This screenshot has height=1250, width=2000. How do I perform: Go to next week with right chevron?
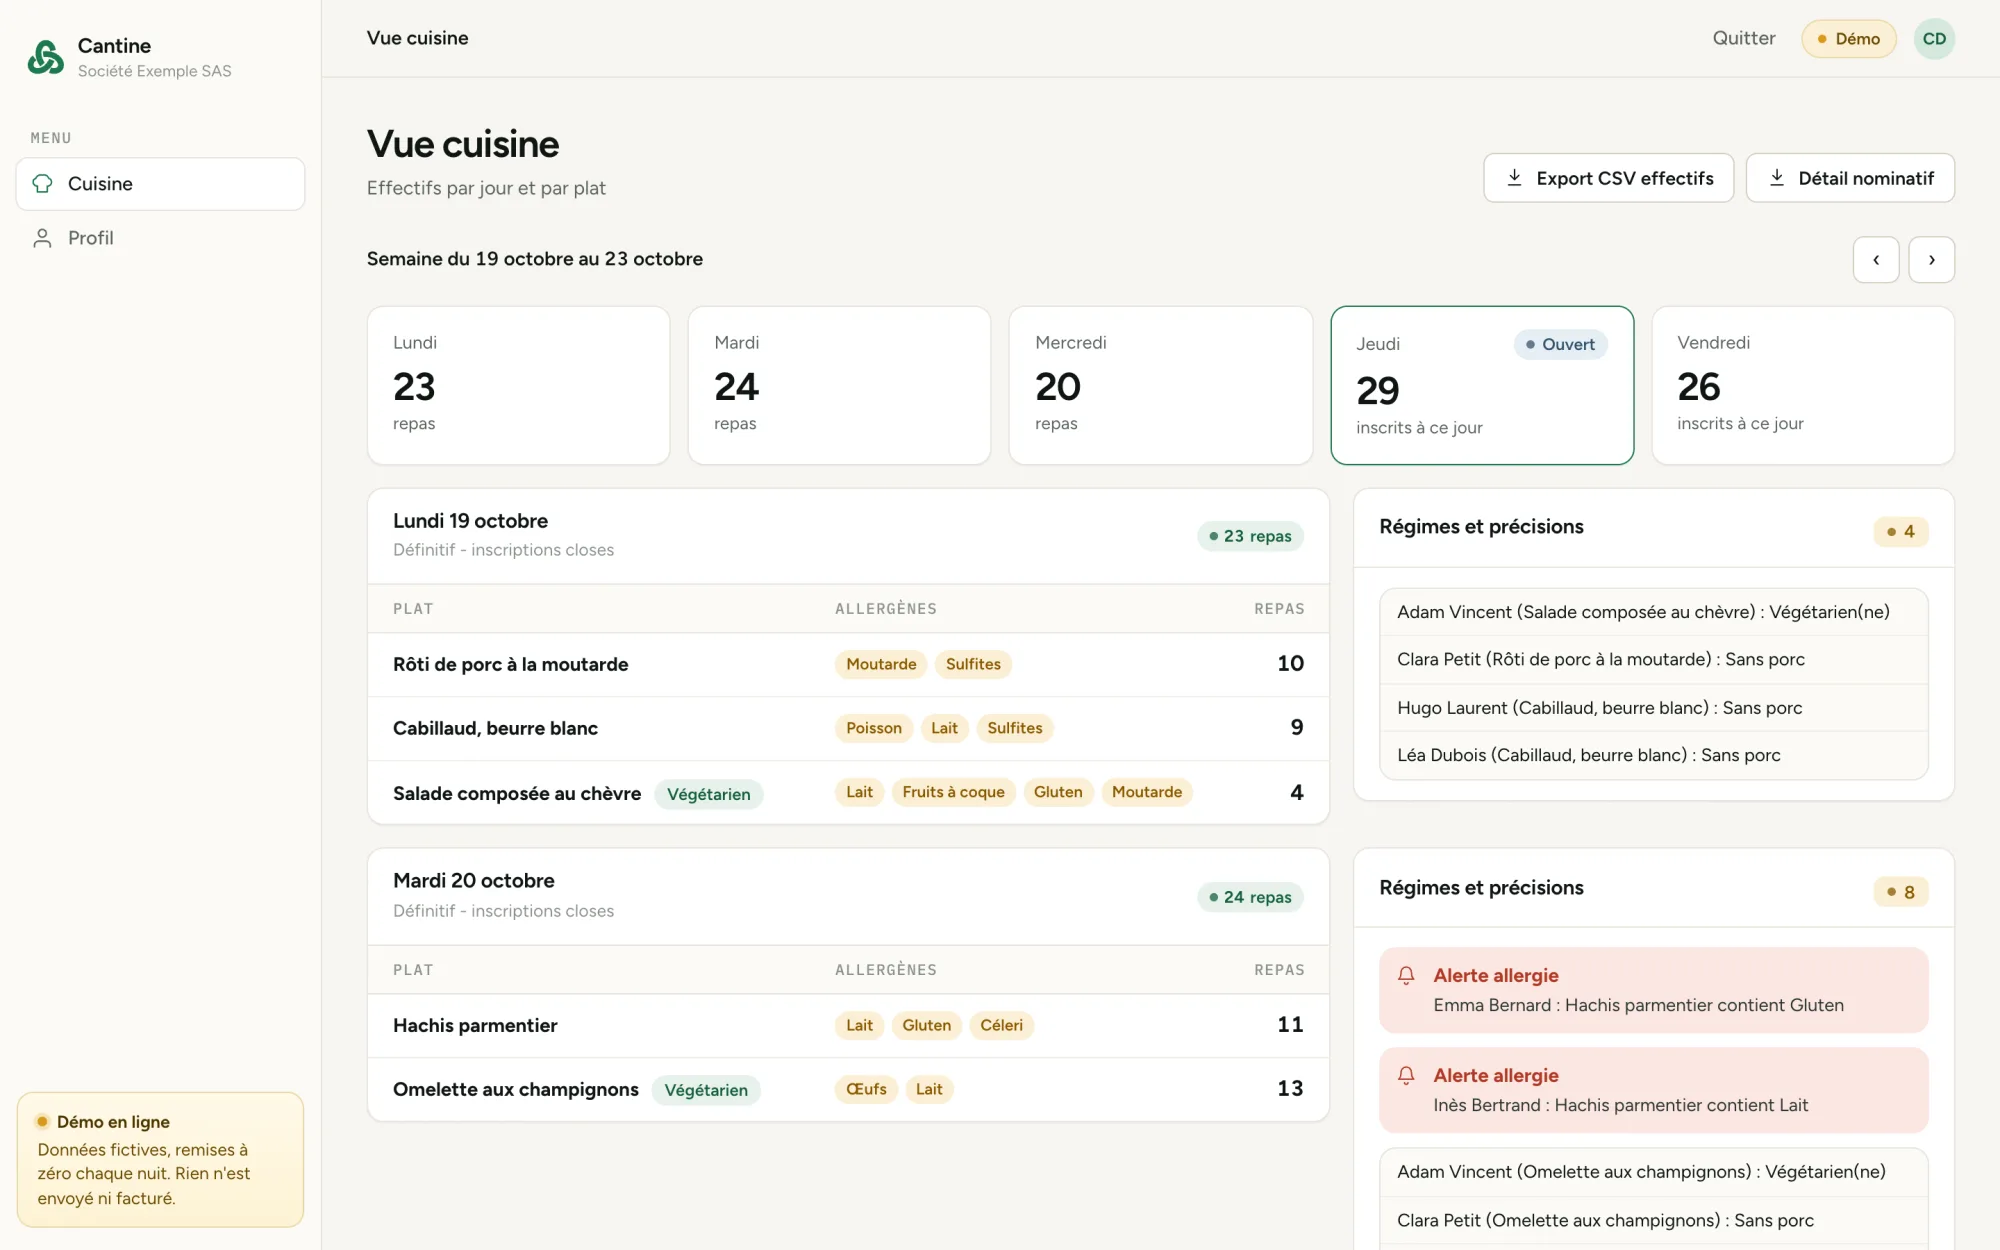(1932, 260)
